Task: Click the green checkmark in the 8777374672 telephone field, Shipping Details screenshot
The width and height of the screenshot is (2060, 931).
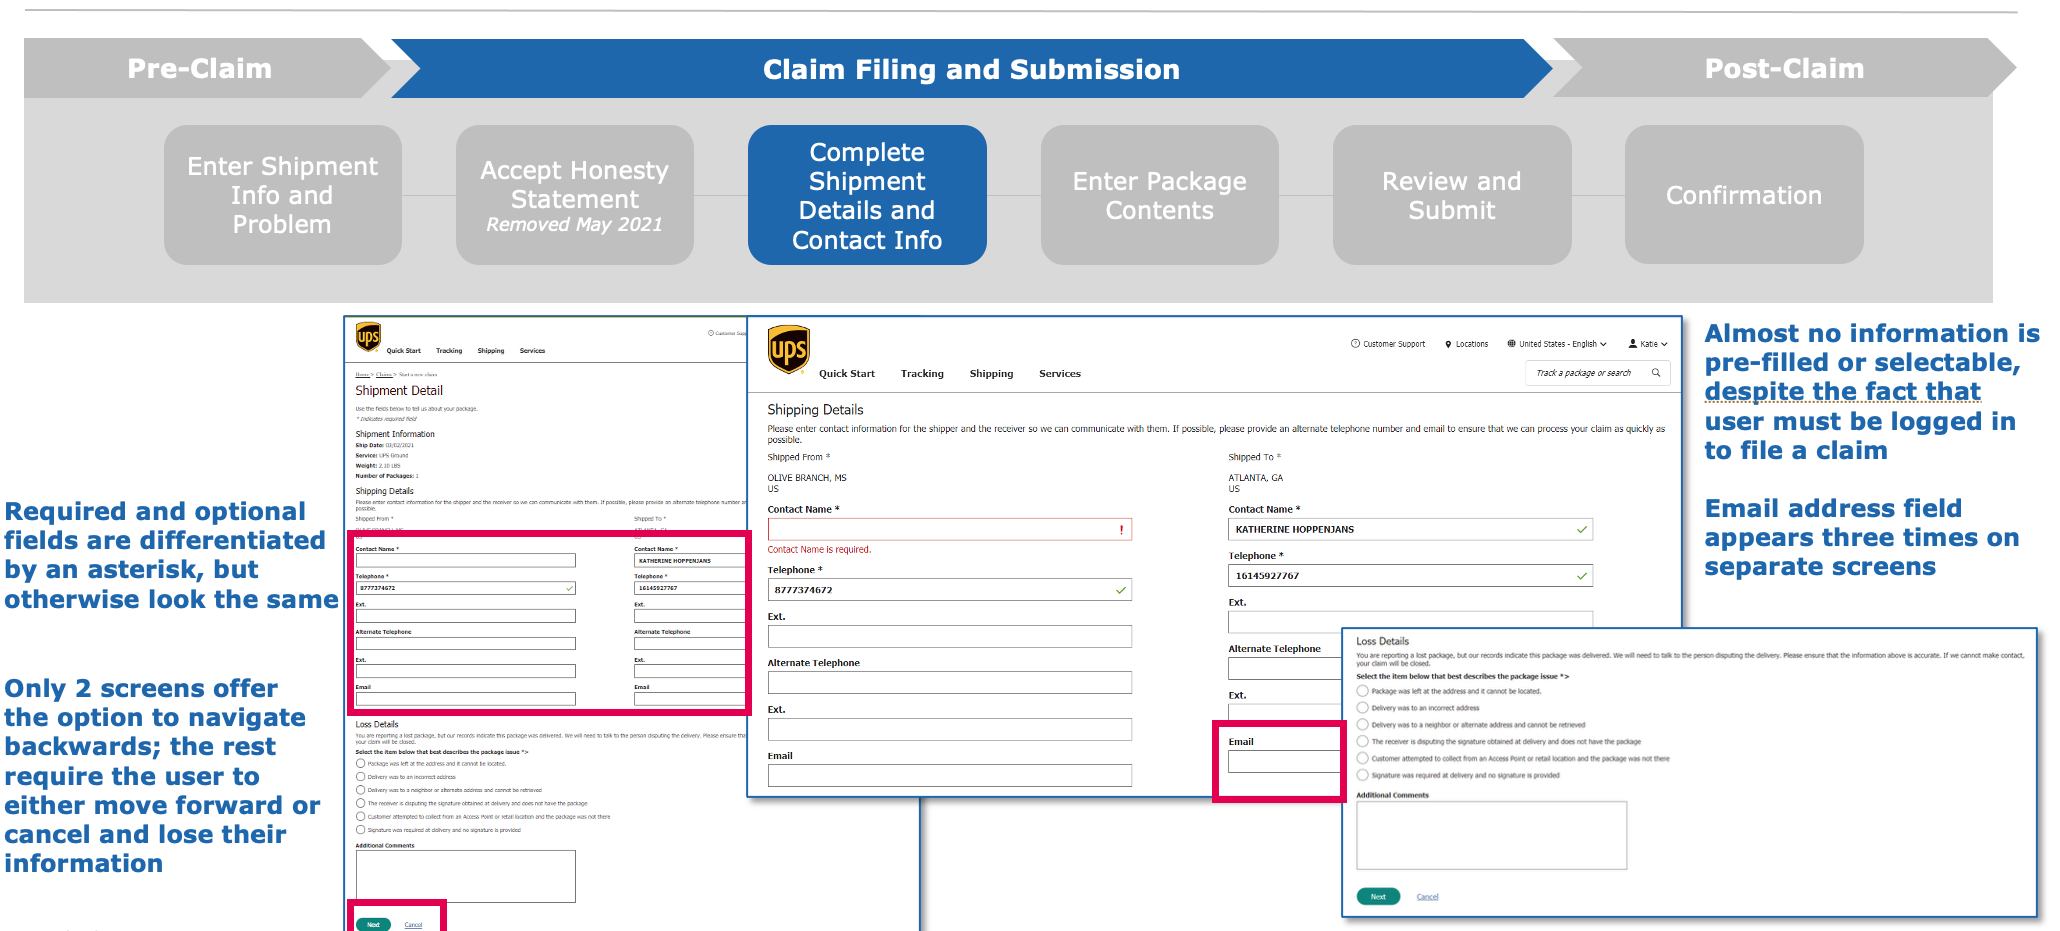Action: click(x=1121, y=590)
